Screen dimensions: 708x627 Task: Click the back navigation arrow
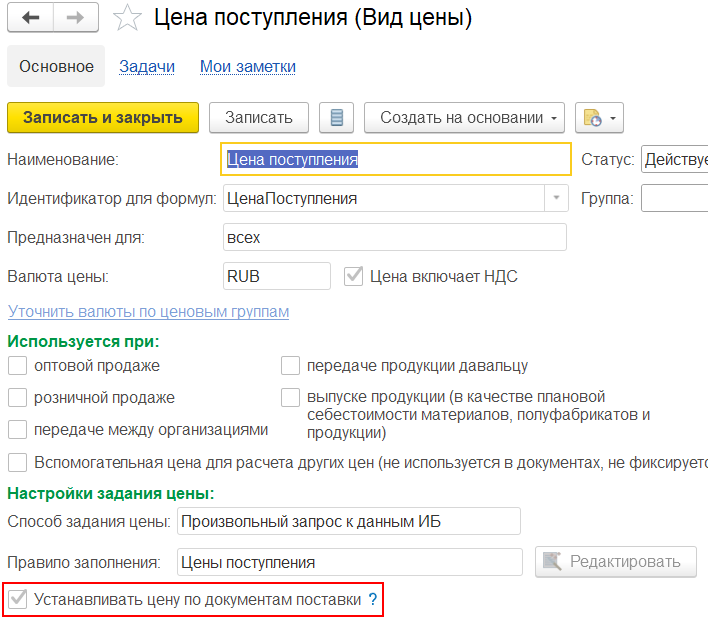coord(31,18)
